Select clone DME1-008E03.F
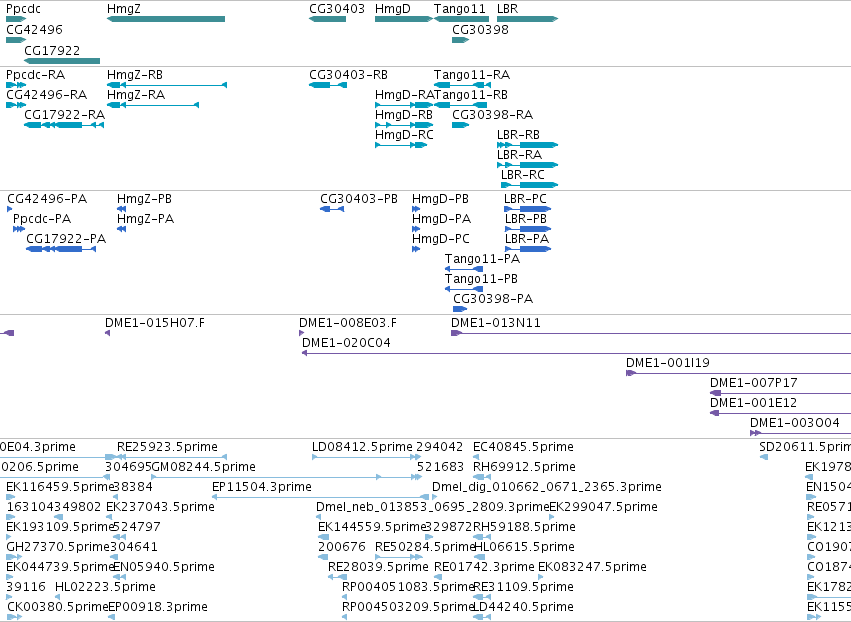851x622 pixels. [x=348, y=323]
